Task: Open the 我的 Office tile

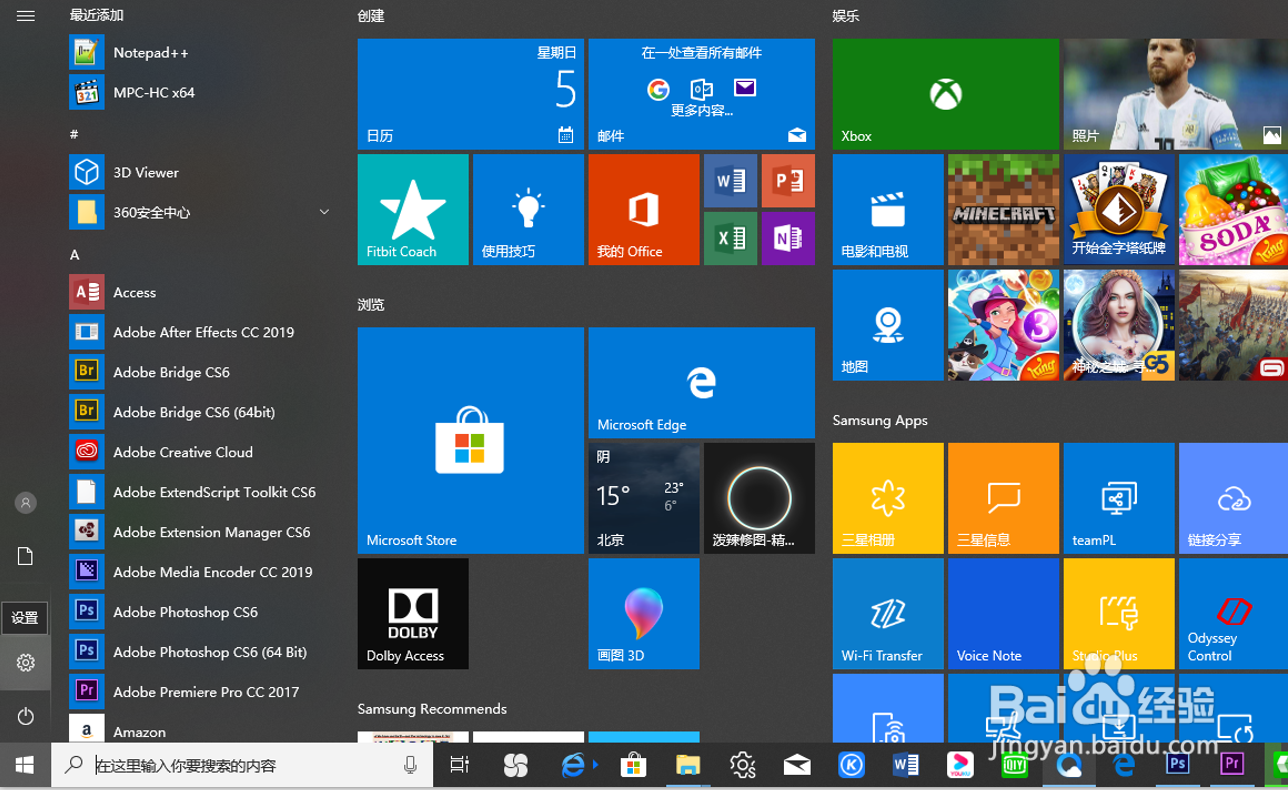Action: pos(644,209)
